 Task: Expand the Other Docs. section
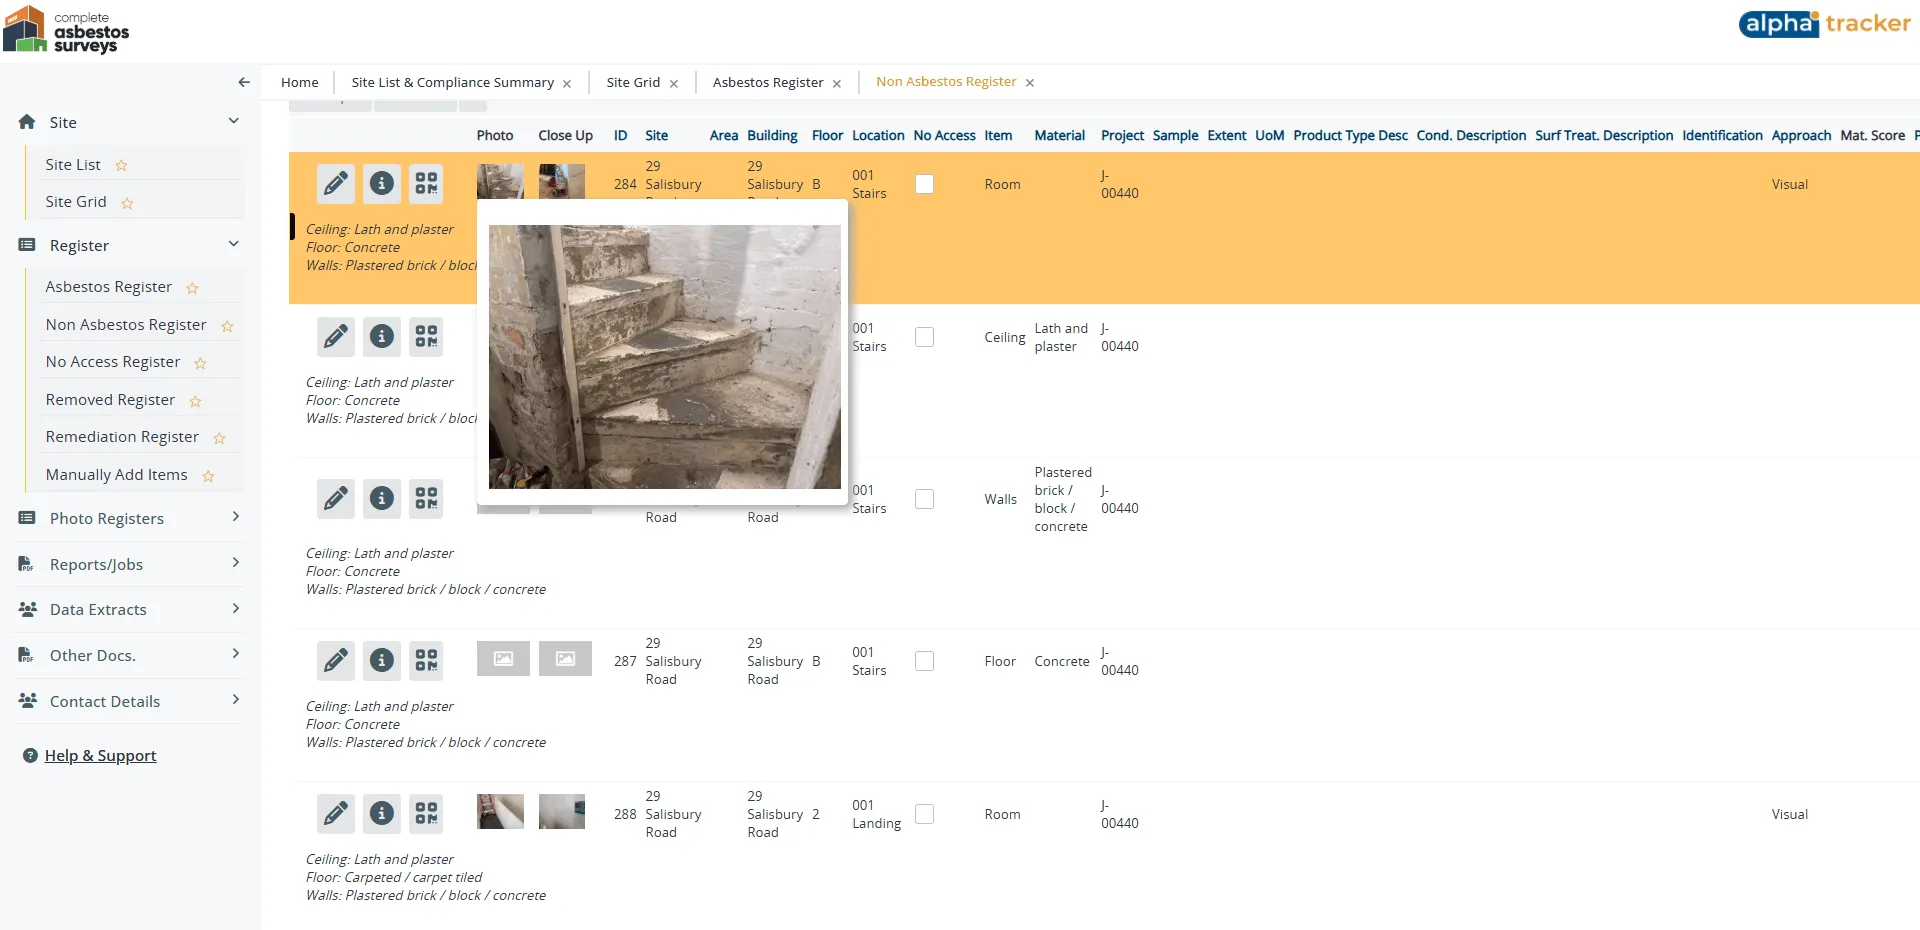[236, 654]
